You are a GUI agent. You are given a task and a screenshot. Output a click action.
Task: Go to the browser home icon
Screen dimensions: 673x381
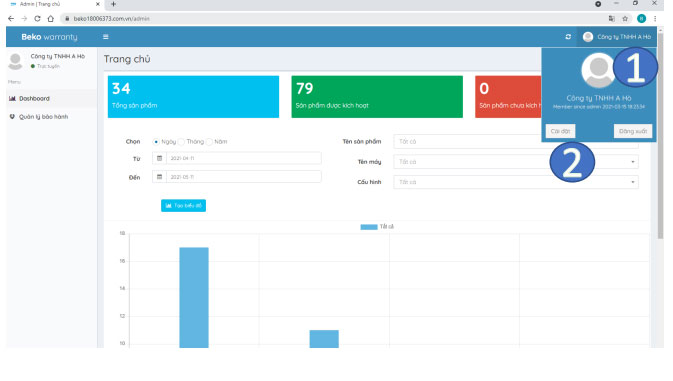tap(51, 18)
